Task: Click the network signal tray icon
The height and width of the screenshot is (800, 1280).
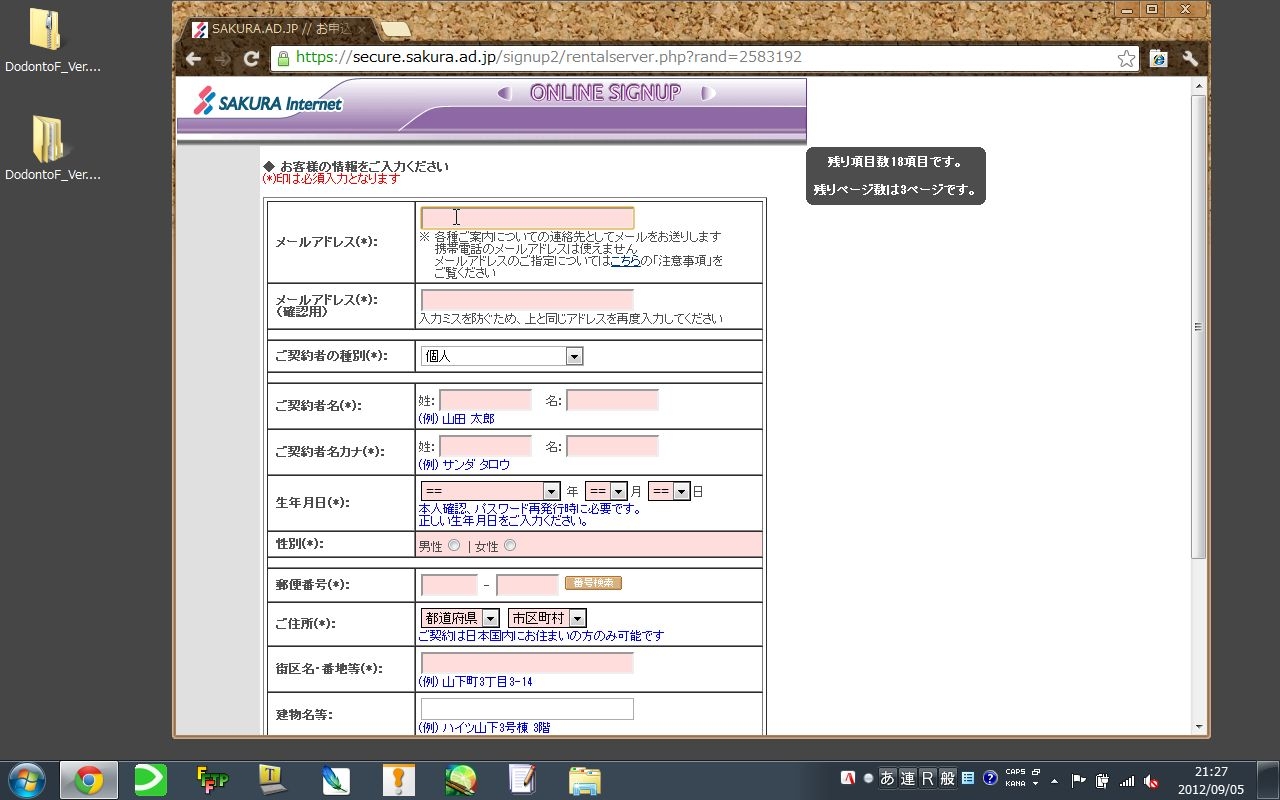Action: pyautogui.click(x=1127, y=780)
